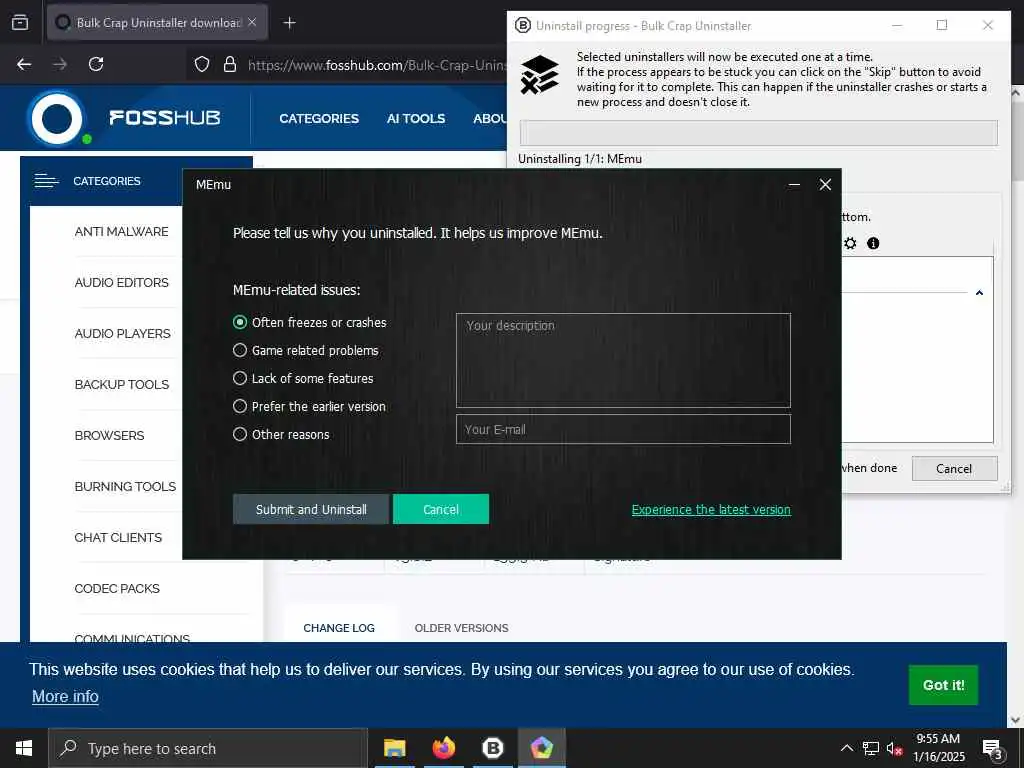The width and height of the screenshot is (1024, 768).
Task: Switch to OLDER VERSIONS tab
Action: tap(461, 628)
